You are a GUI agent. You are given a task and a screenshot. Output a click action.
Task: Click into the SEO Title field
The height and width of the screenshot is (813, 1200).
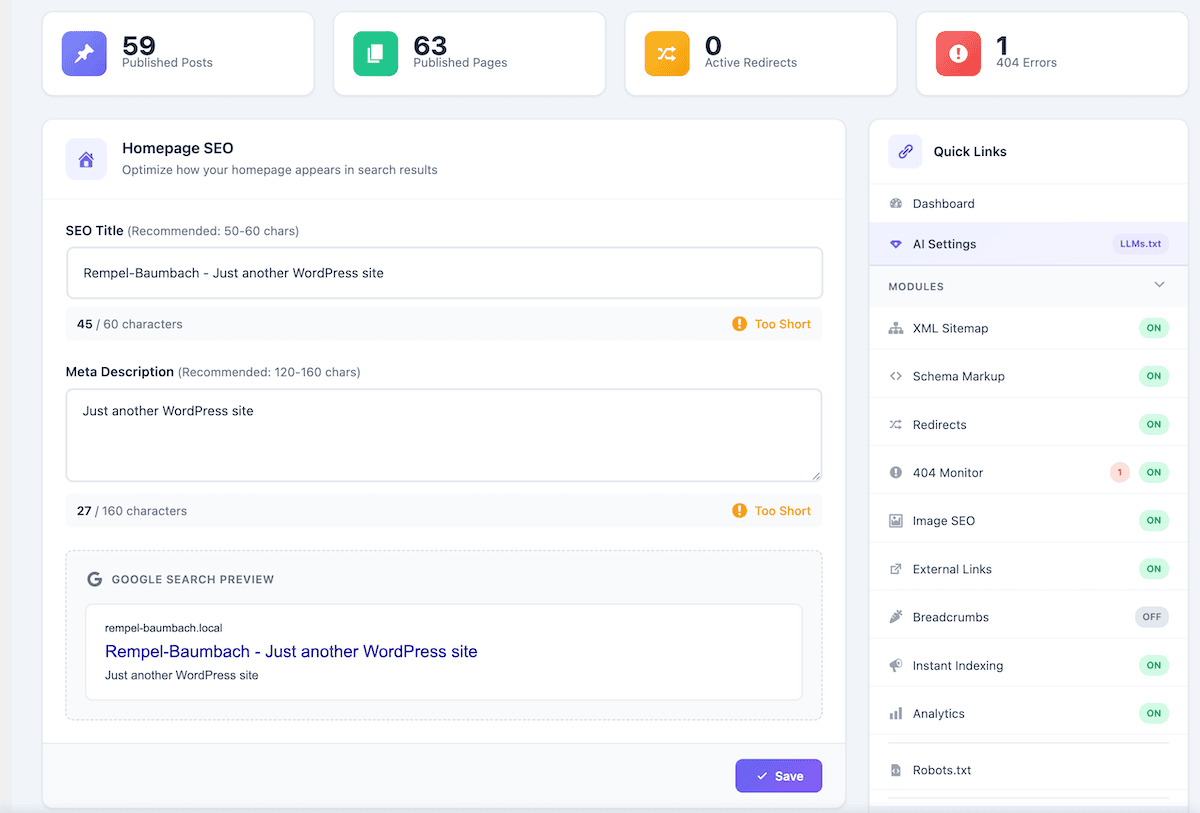(444, 273)
